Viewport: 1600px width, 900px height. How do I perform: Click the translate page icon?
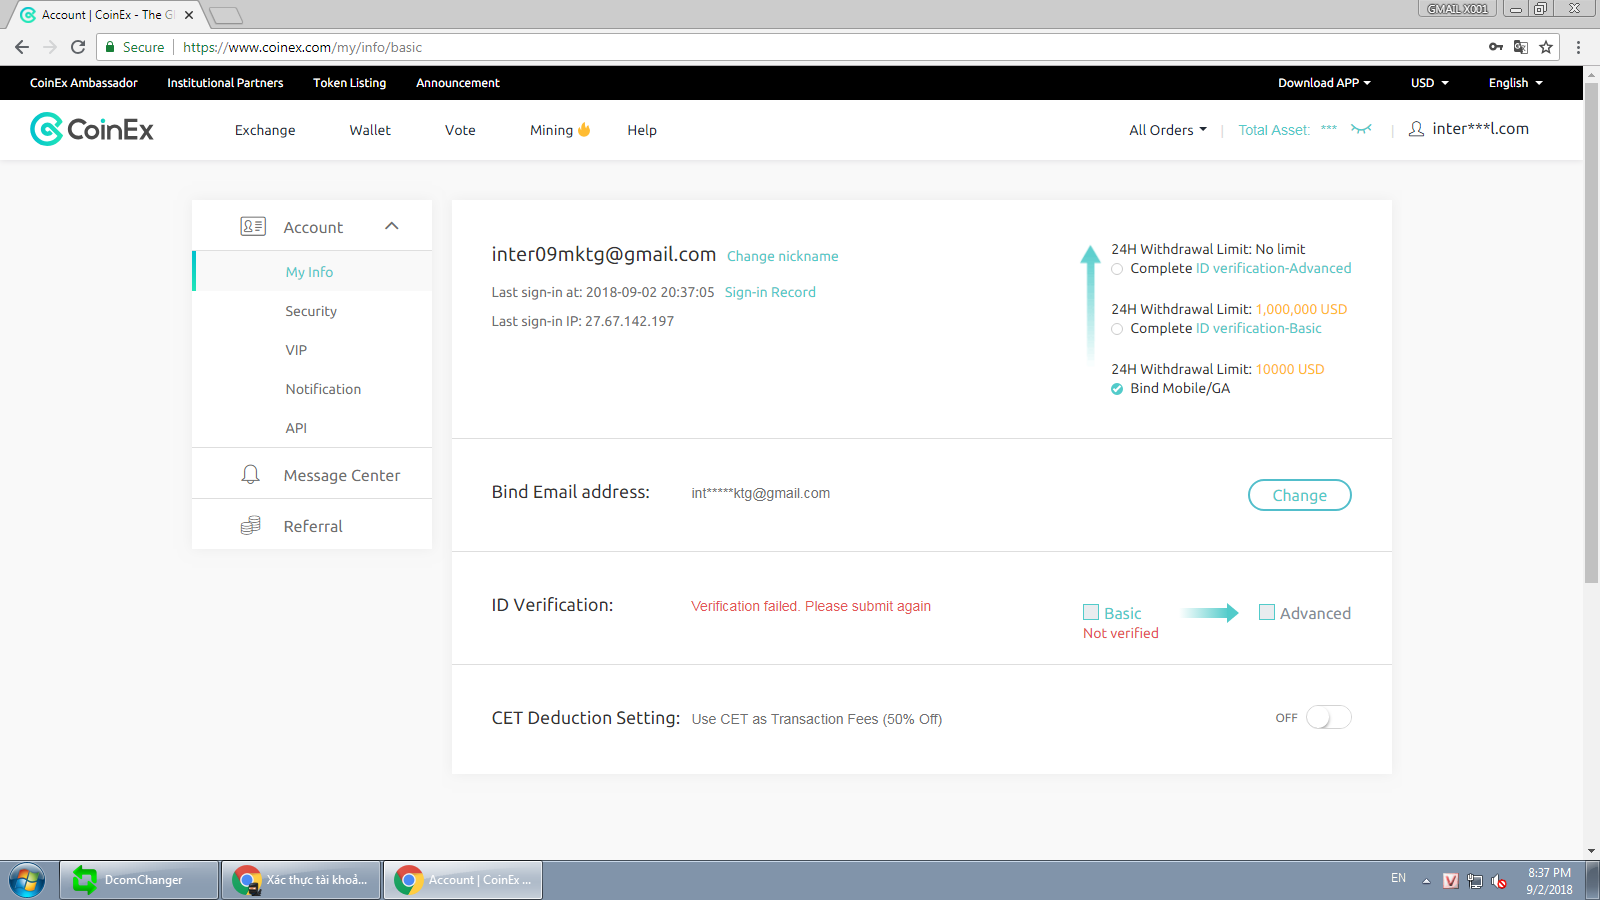click(1520, 47)
